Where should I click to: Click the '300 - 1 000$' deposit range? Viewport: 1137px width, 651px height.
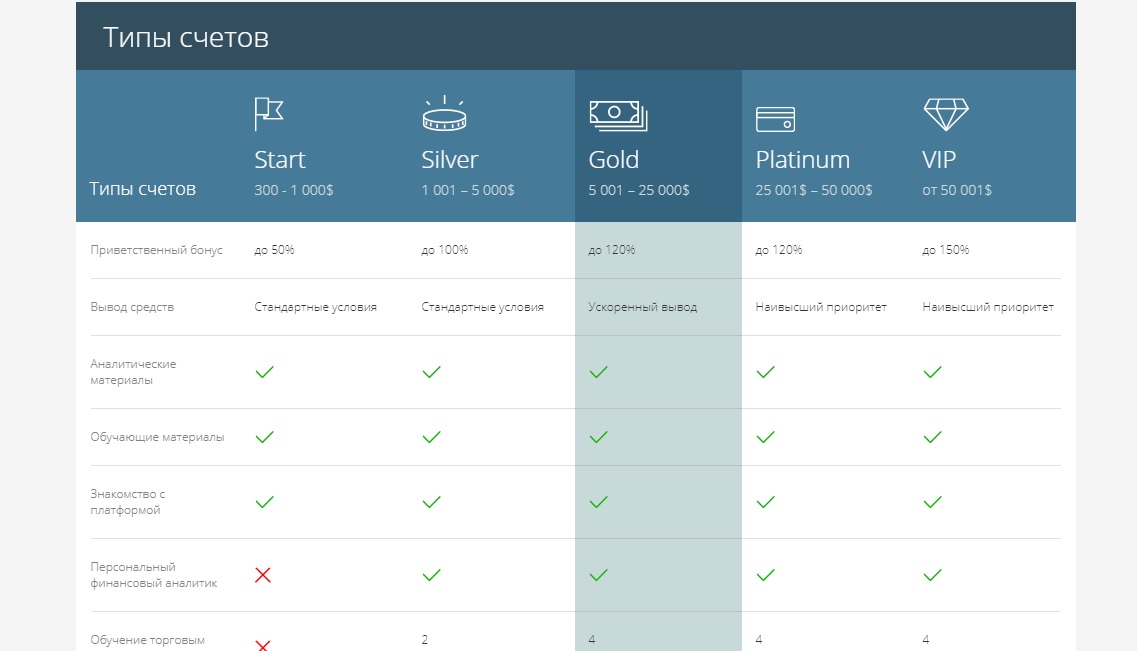tap(294, 190)
